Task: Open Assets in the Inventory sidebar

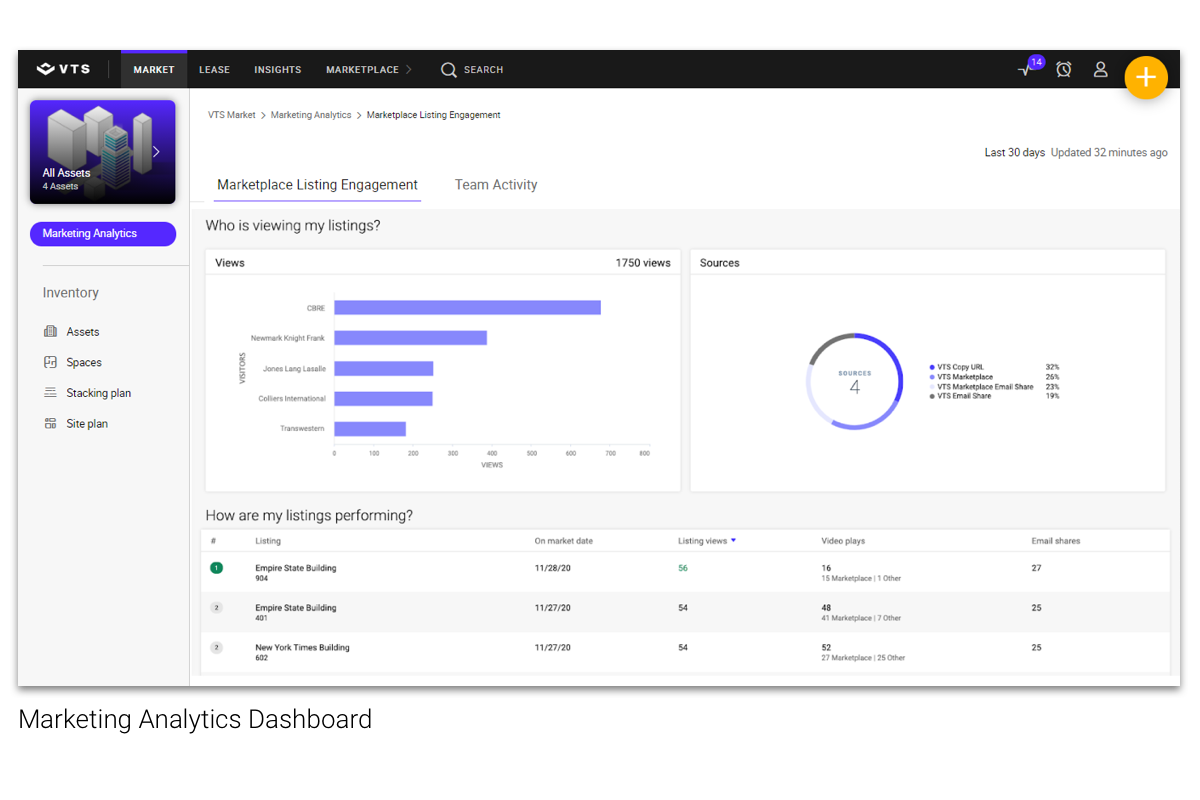Action: [83, 332]
